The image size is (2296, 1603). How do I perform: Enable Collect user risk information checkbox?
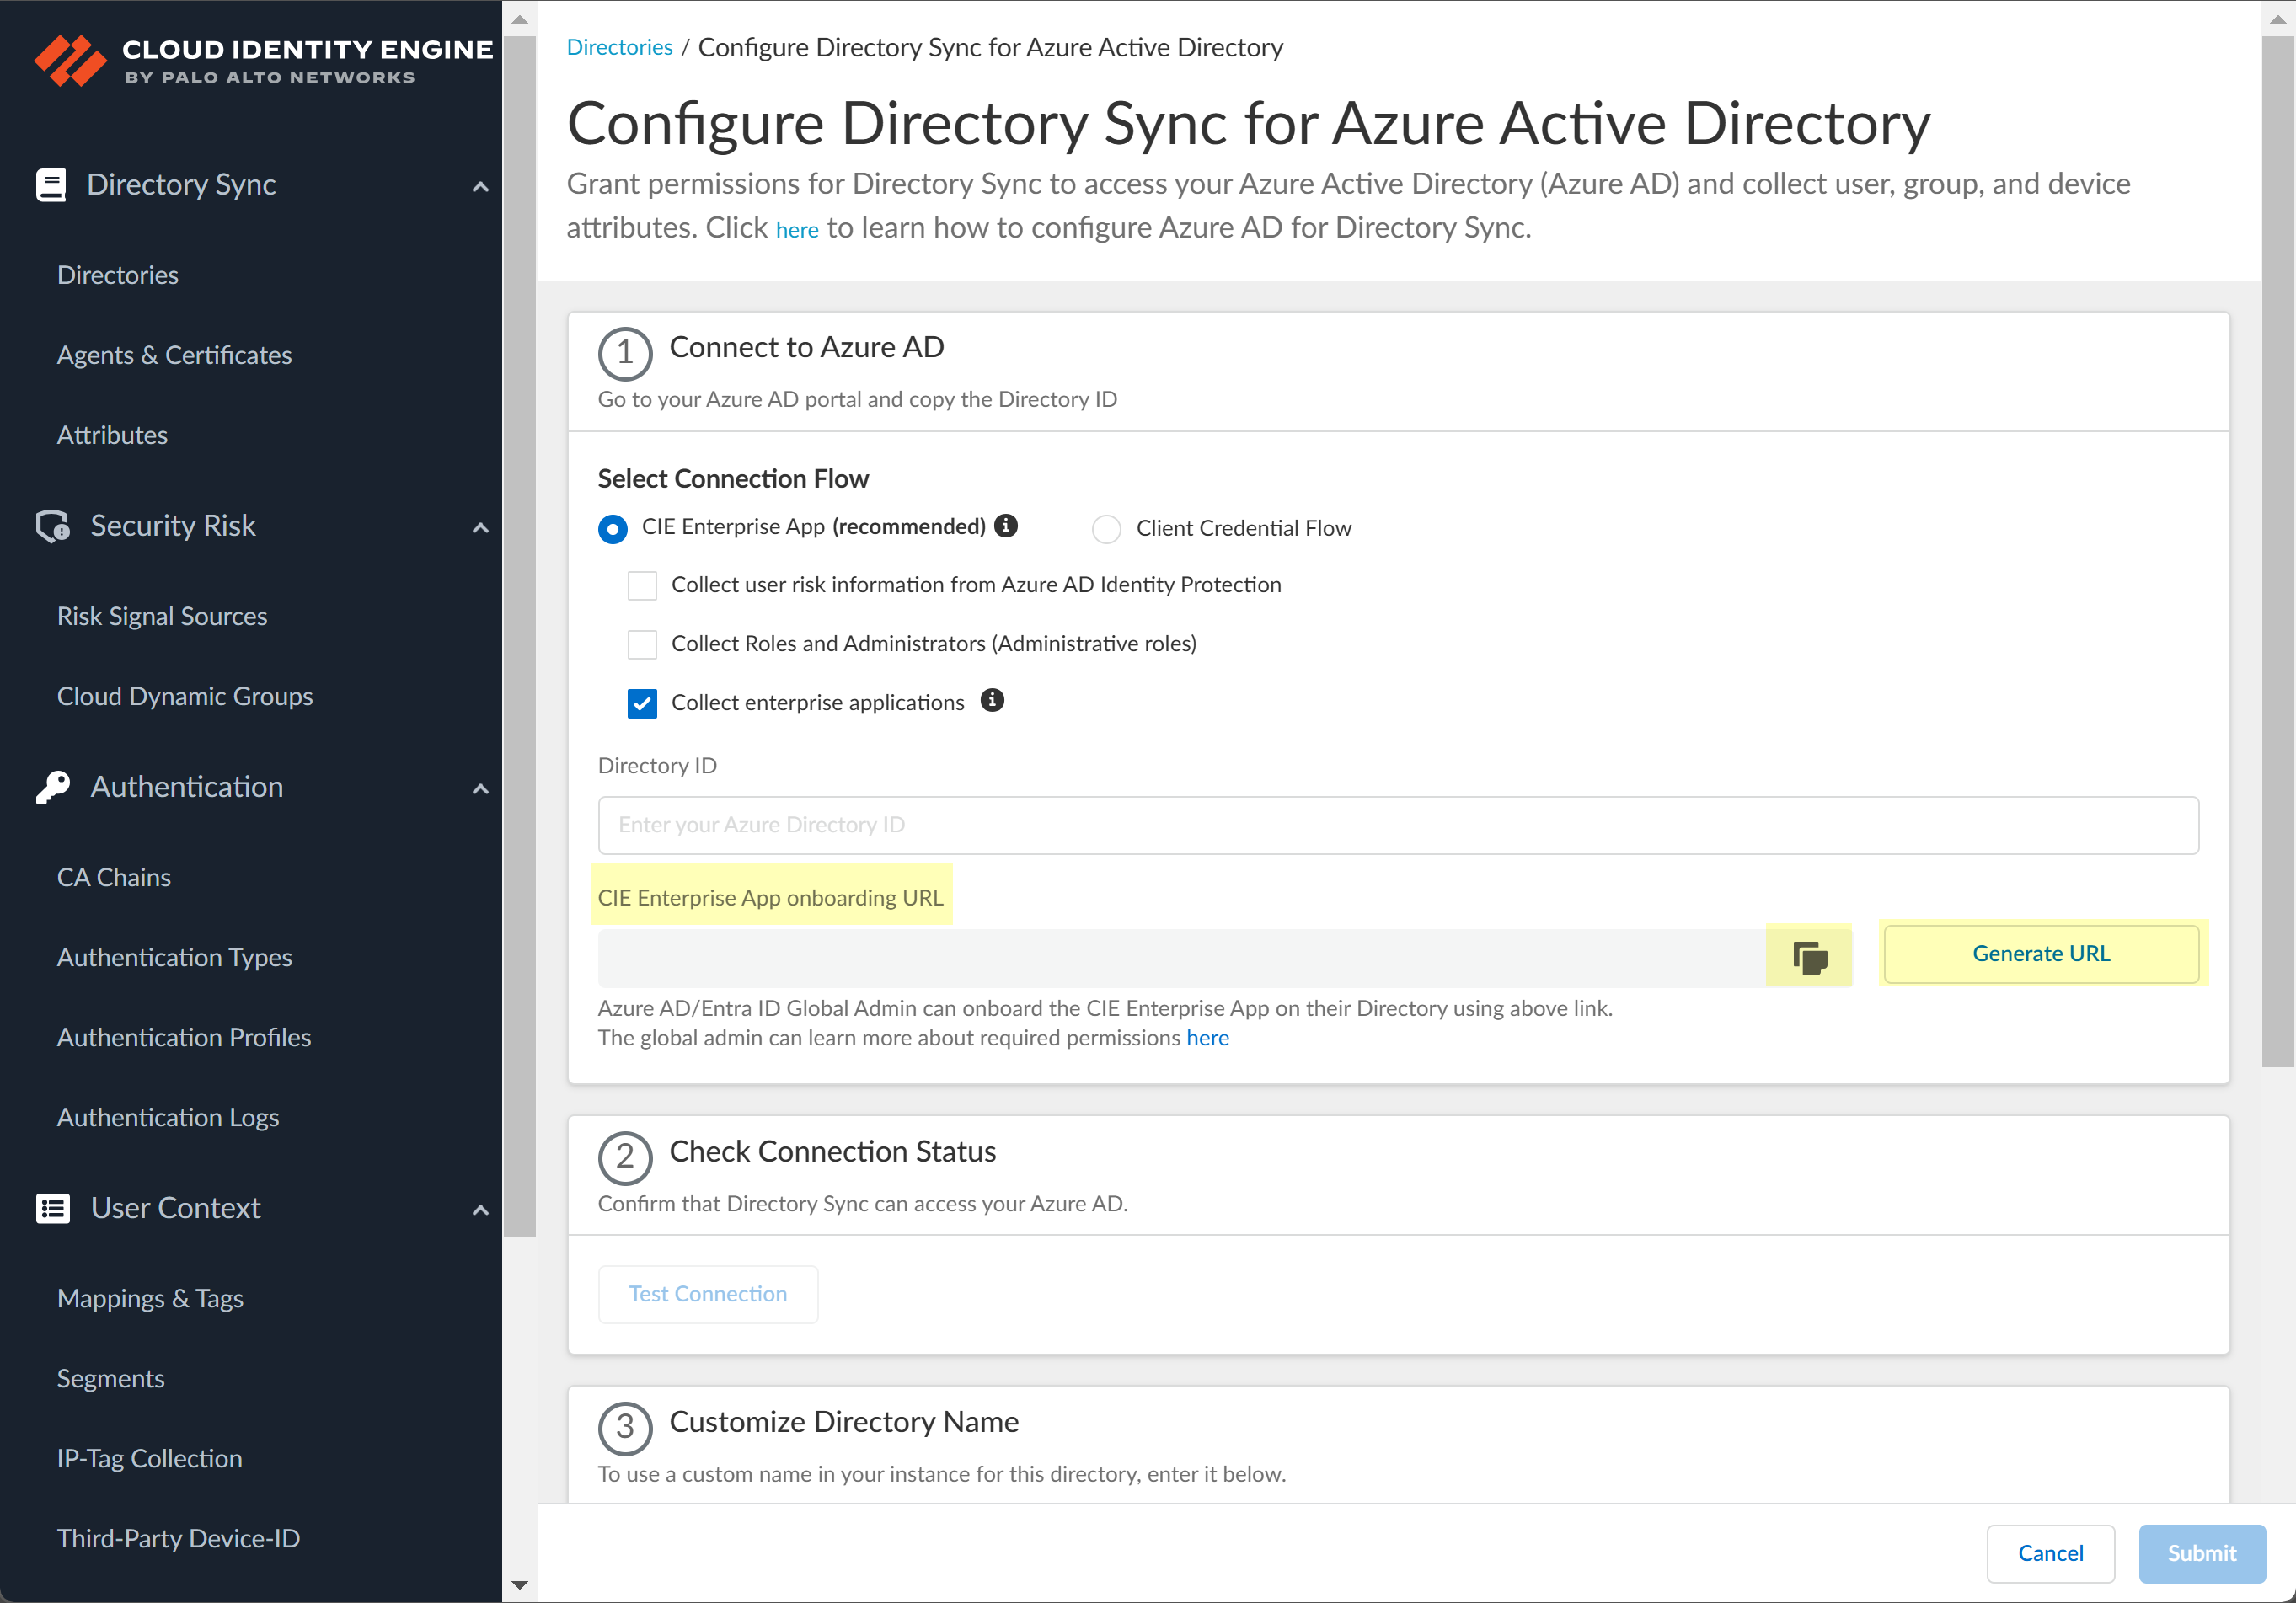tap(642, 585)
